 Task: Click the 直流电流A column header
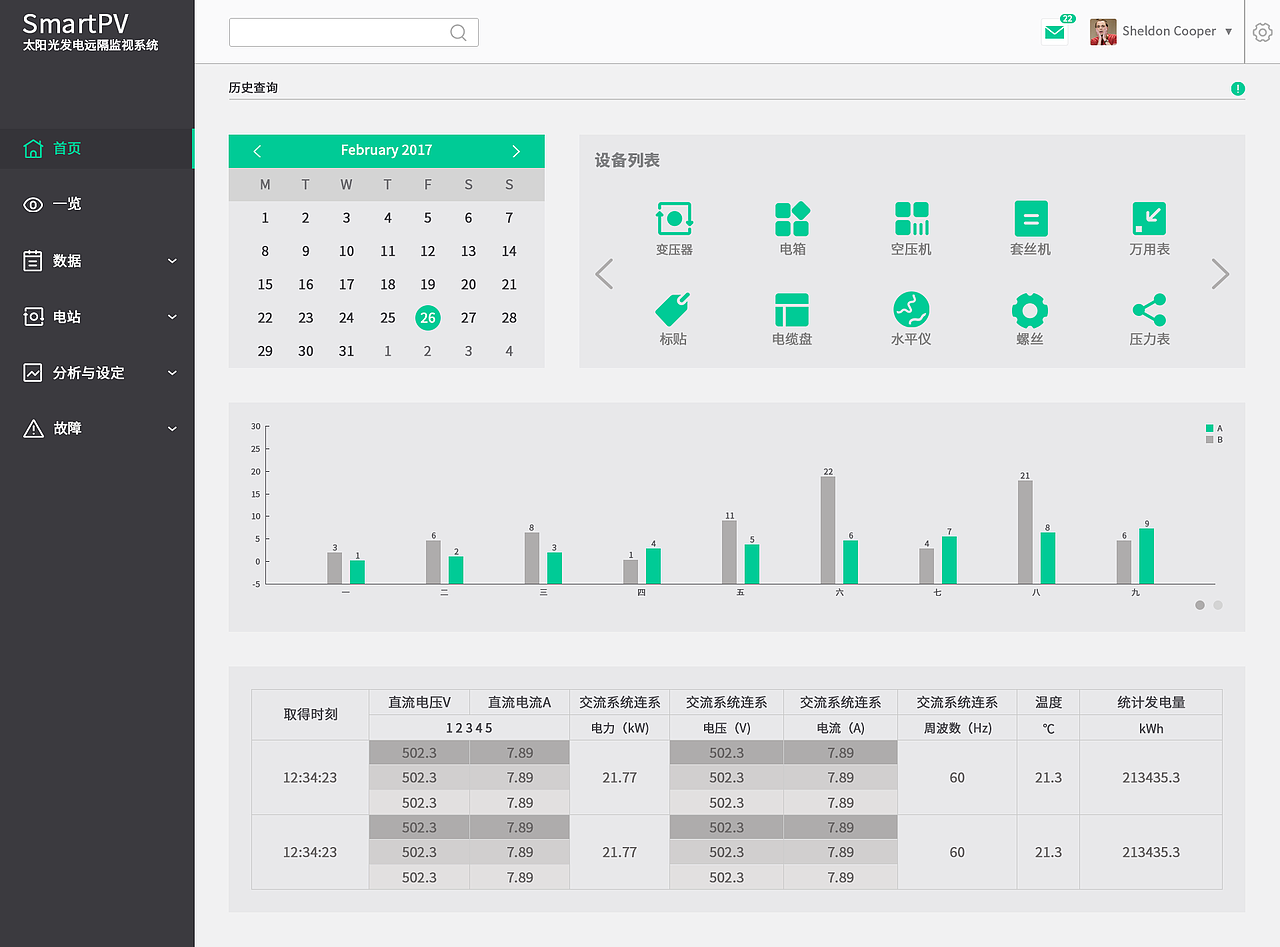tap(520, 703)
